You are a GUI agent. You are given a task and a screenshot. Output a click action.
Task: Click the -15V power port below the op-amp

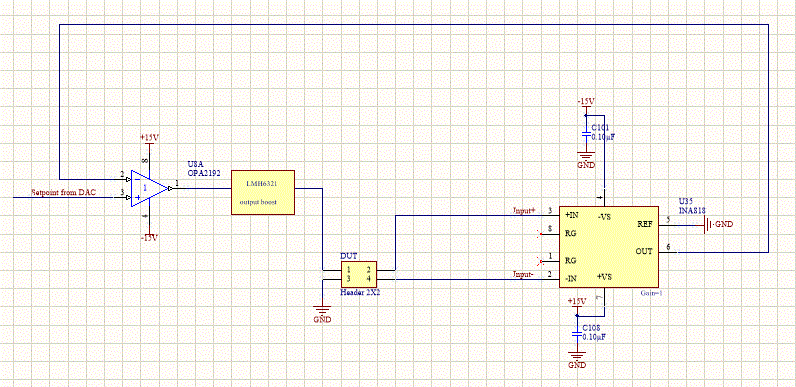pos(150,236)
